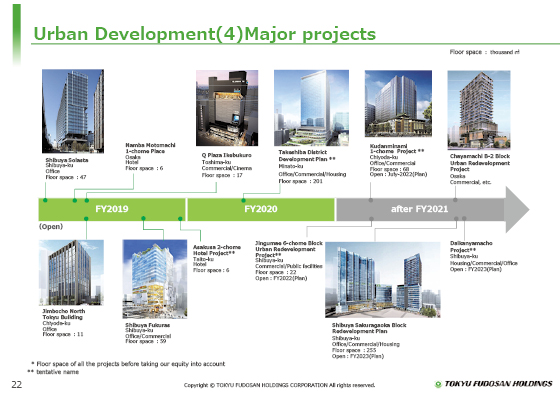Image resolution: width=560 pixels, height=396 pixels.
Task: Click the Office/Commercial/Housing text under Takeshiba
Action: (312, 174)
